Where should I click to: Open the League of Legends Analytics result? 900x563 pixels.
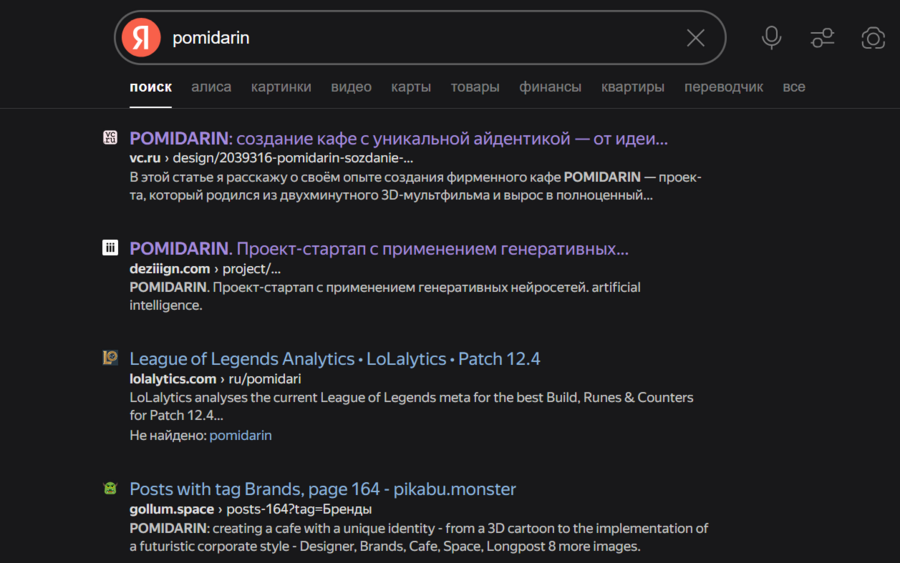[334, 359]
